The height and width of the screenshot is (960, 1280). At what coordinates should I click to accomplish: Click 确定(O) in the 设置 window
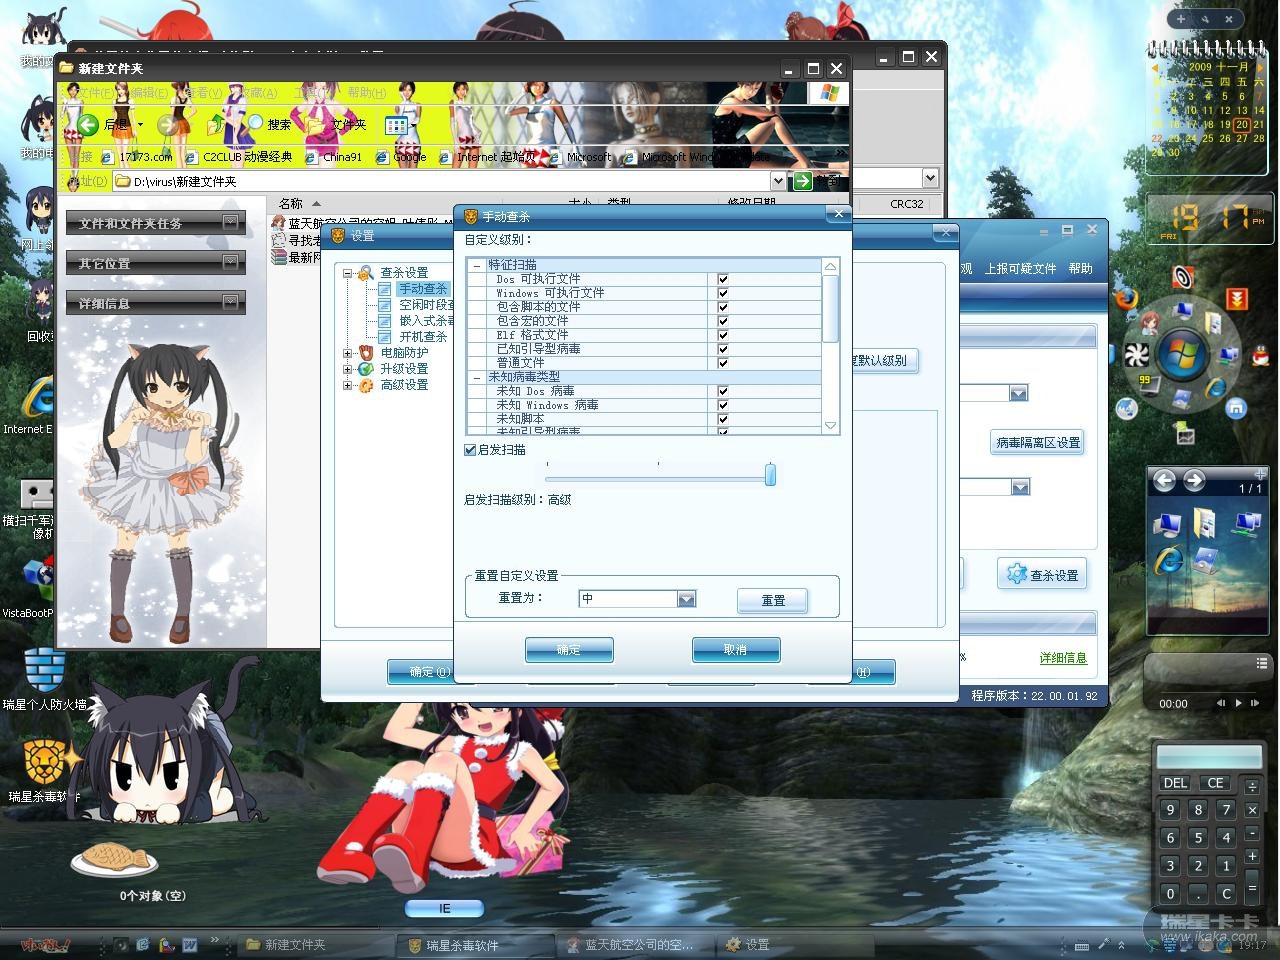point(431,672)
